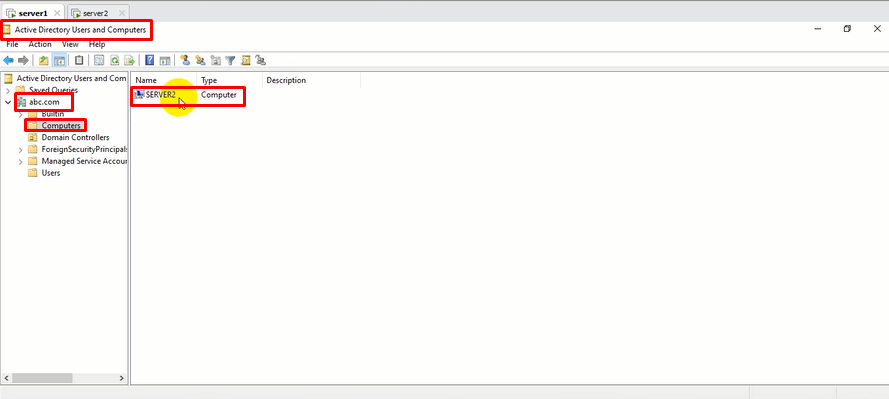The image size is (889, 399).
Task: Click the SERVER2 computer icon
Action: point(139,95)
